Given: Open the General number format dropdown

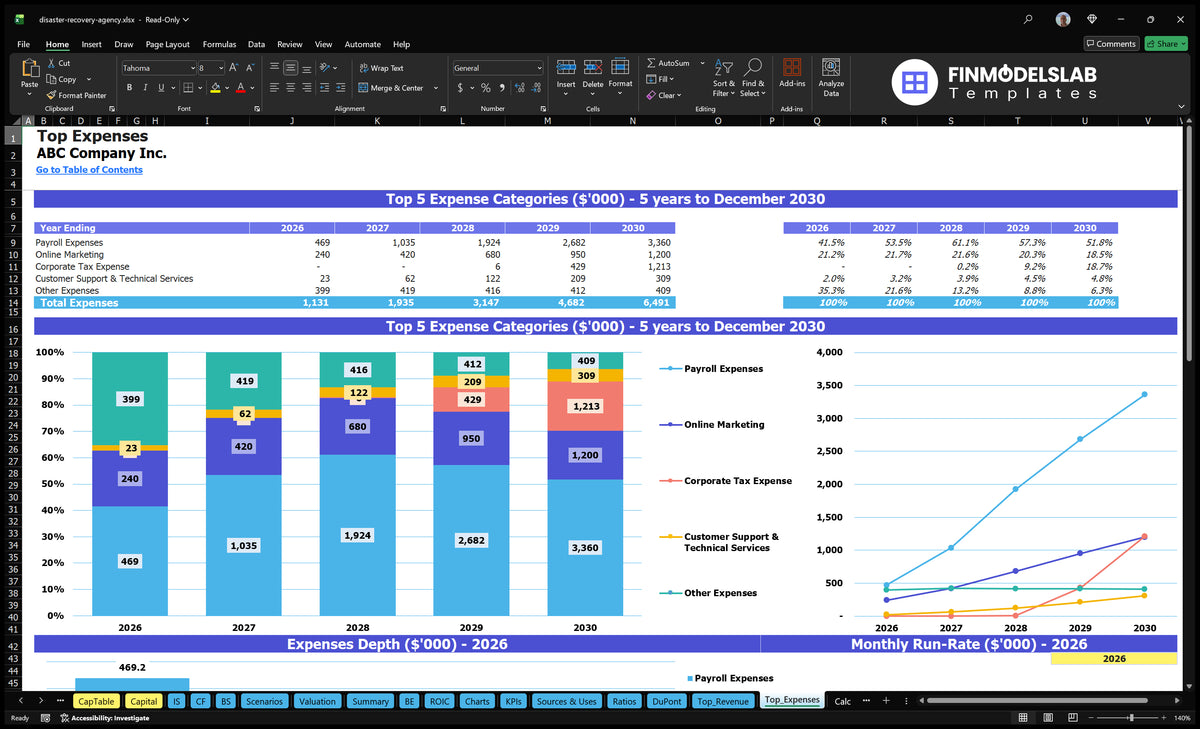Looking at the screenshot, I should [539, 68].
